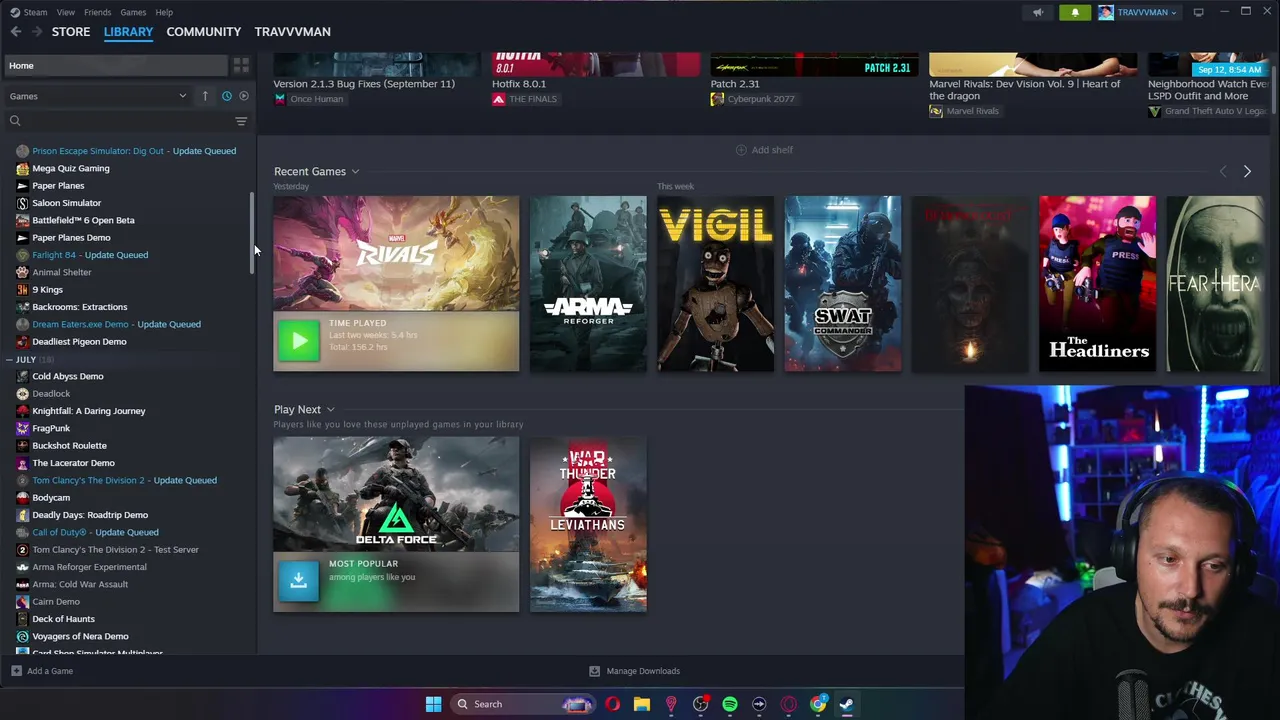This screenshot has height=720, width=1280.
Task: Click the Delta Force download button
Action: [298, 581]
